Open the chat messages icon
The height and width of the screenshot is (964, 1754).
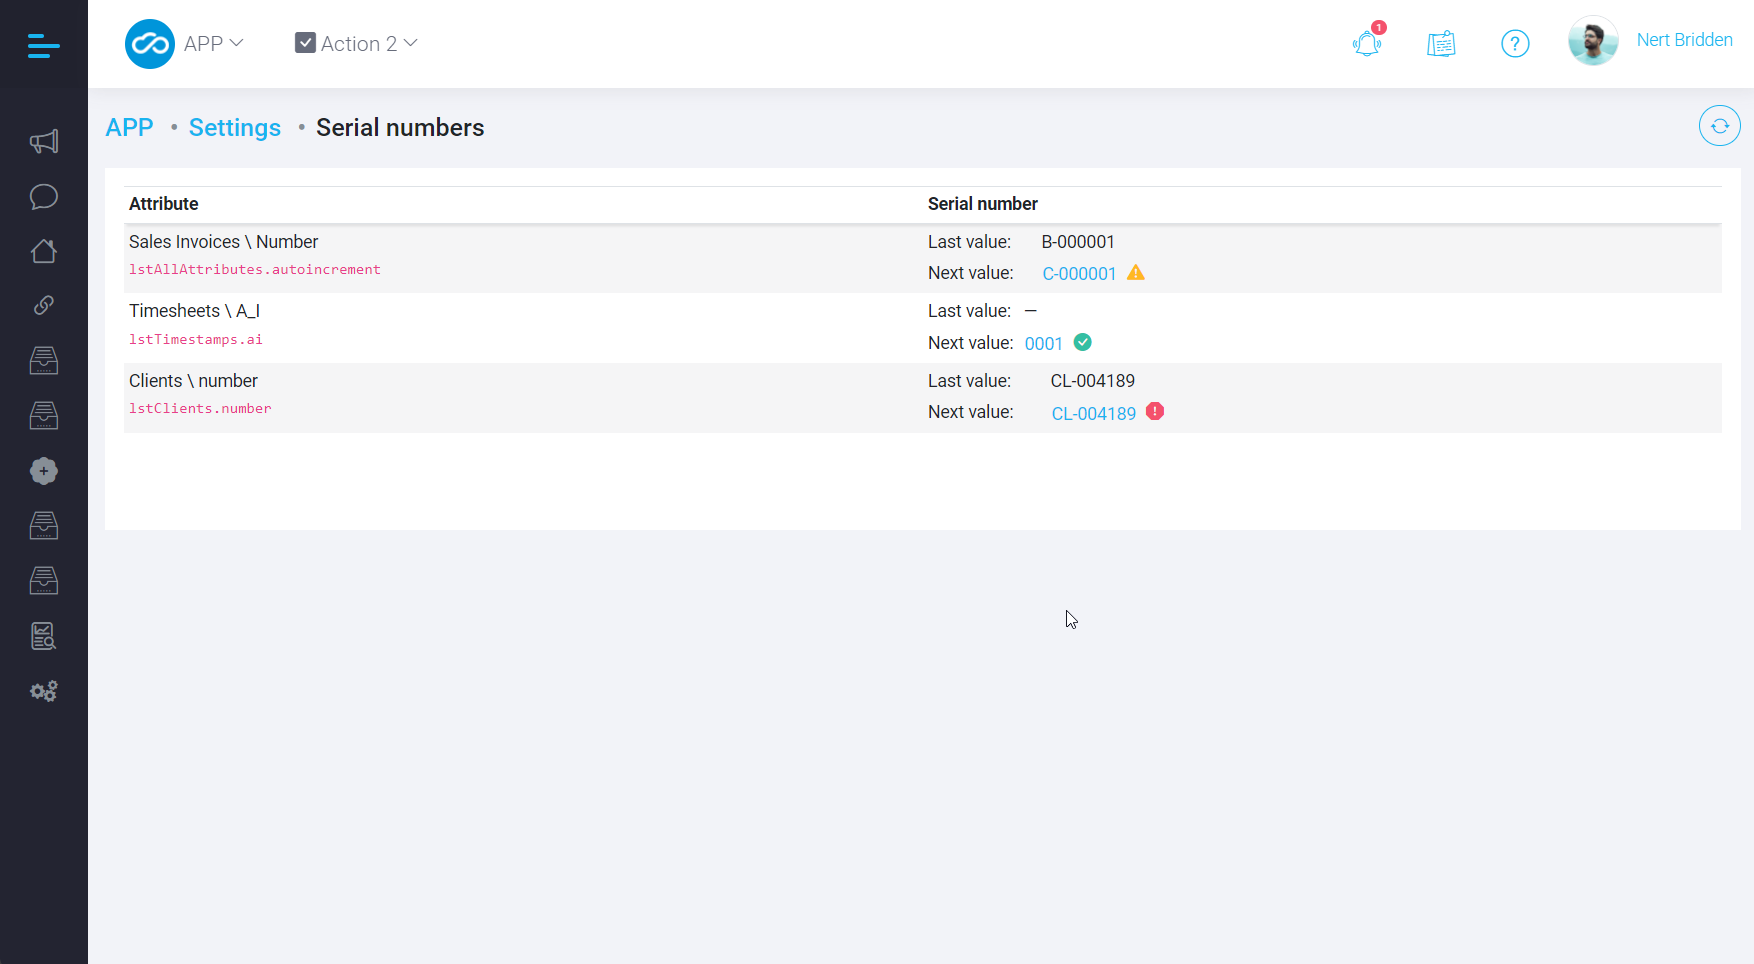44,197
